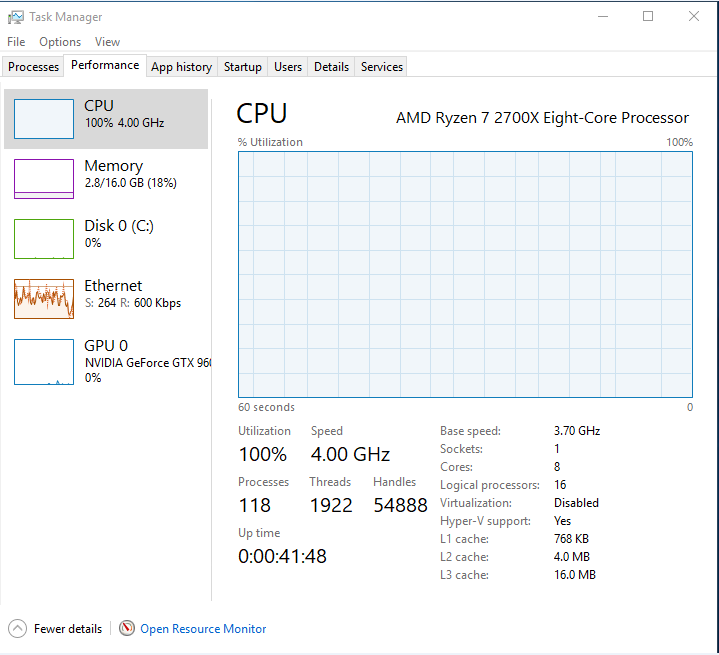Image resolution: width=719 pixels, height=655 pixels.
Task: Select the GPU 0 graph thumbnail
Action: coord(44,361)
